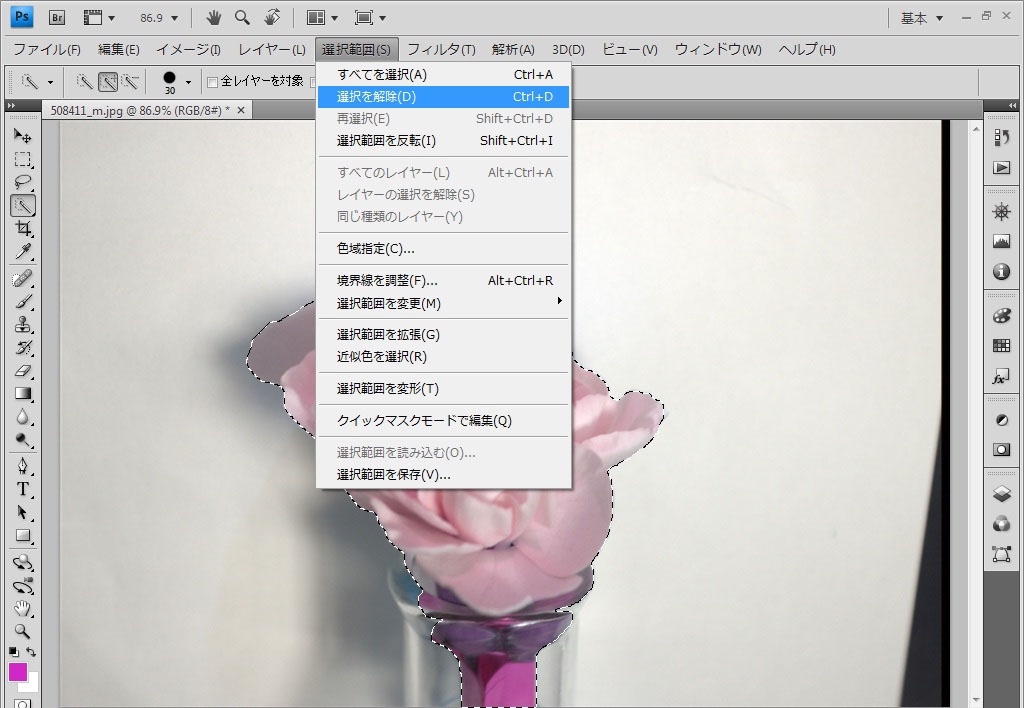Screen dimensions: 1024x708
Task: Open the Histogram panel icon
Action: 1001,242
